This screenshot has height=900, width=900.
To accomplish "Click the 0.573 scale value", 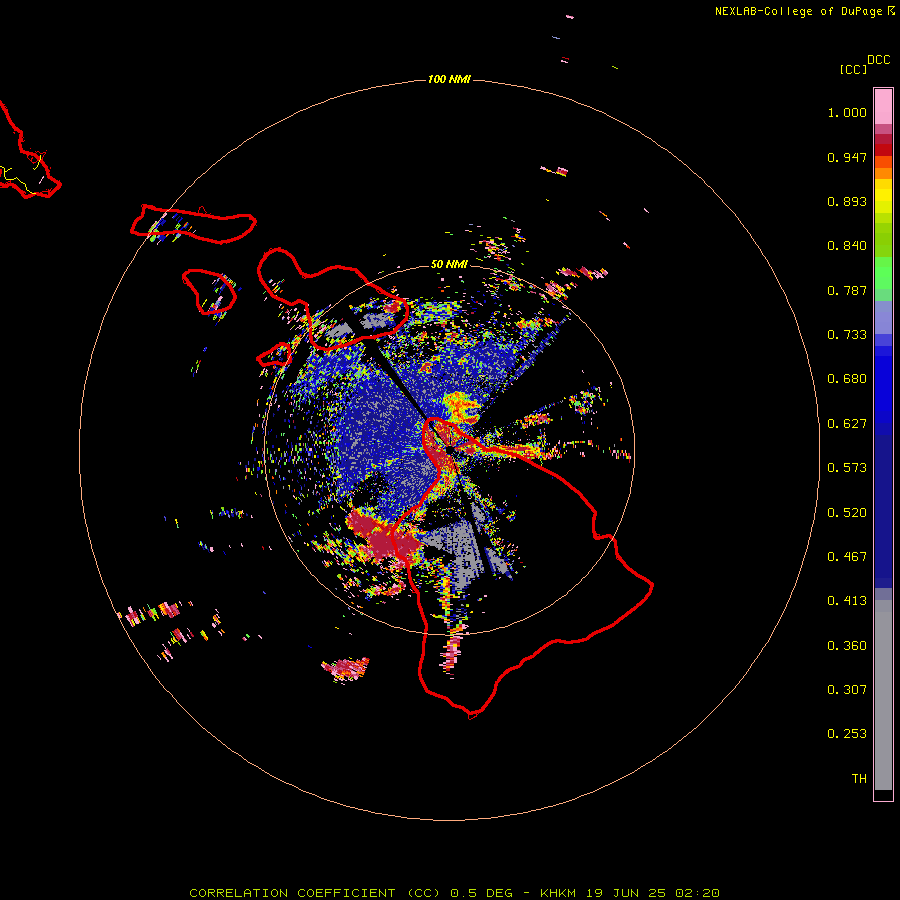I will coord(847,468).
